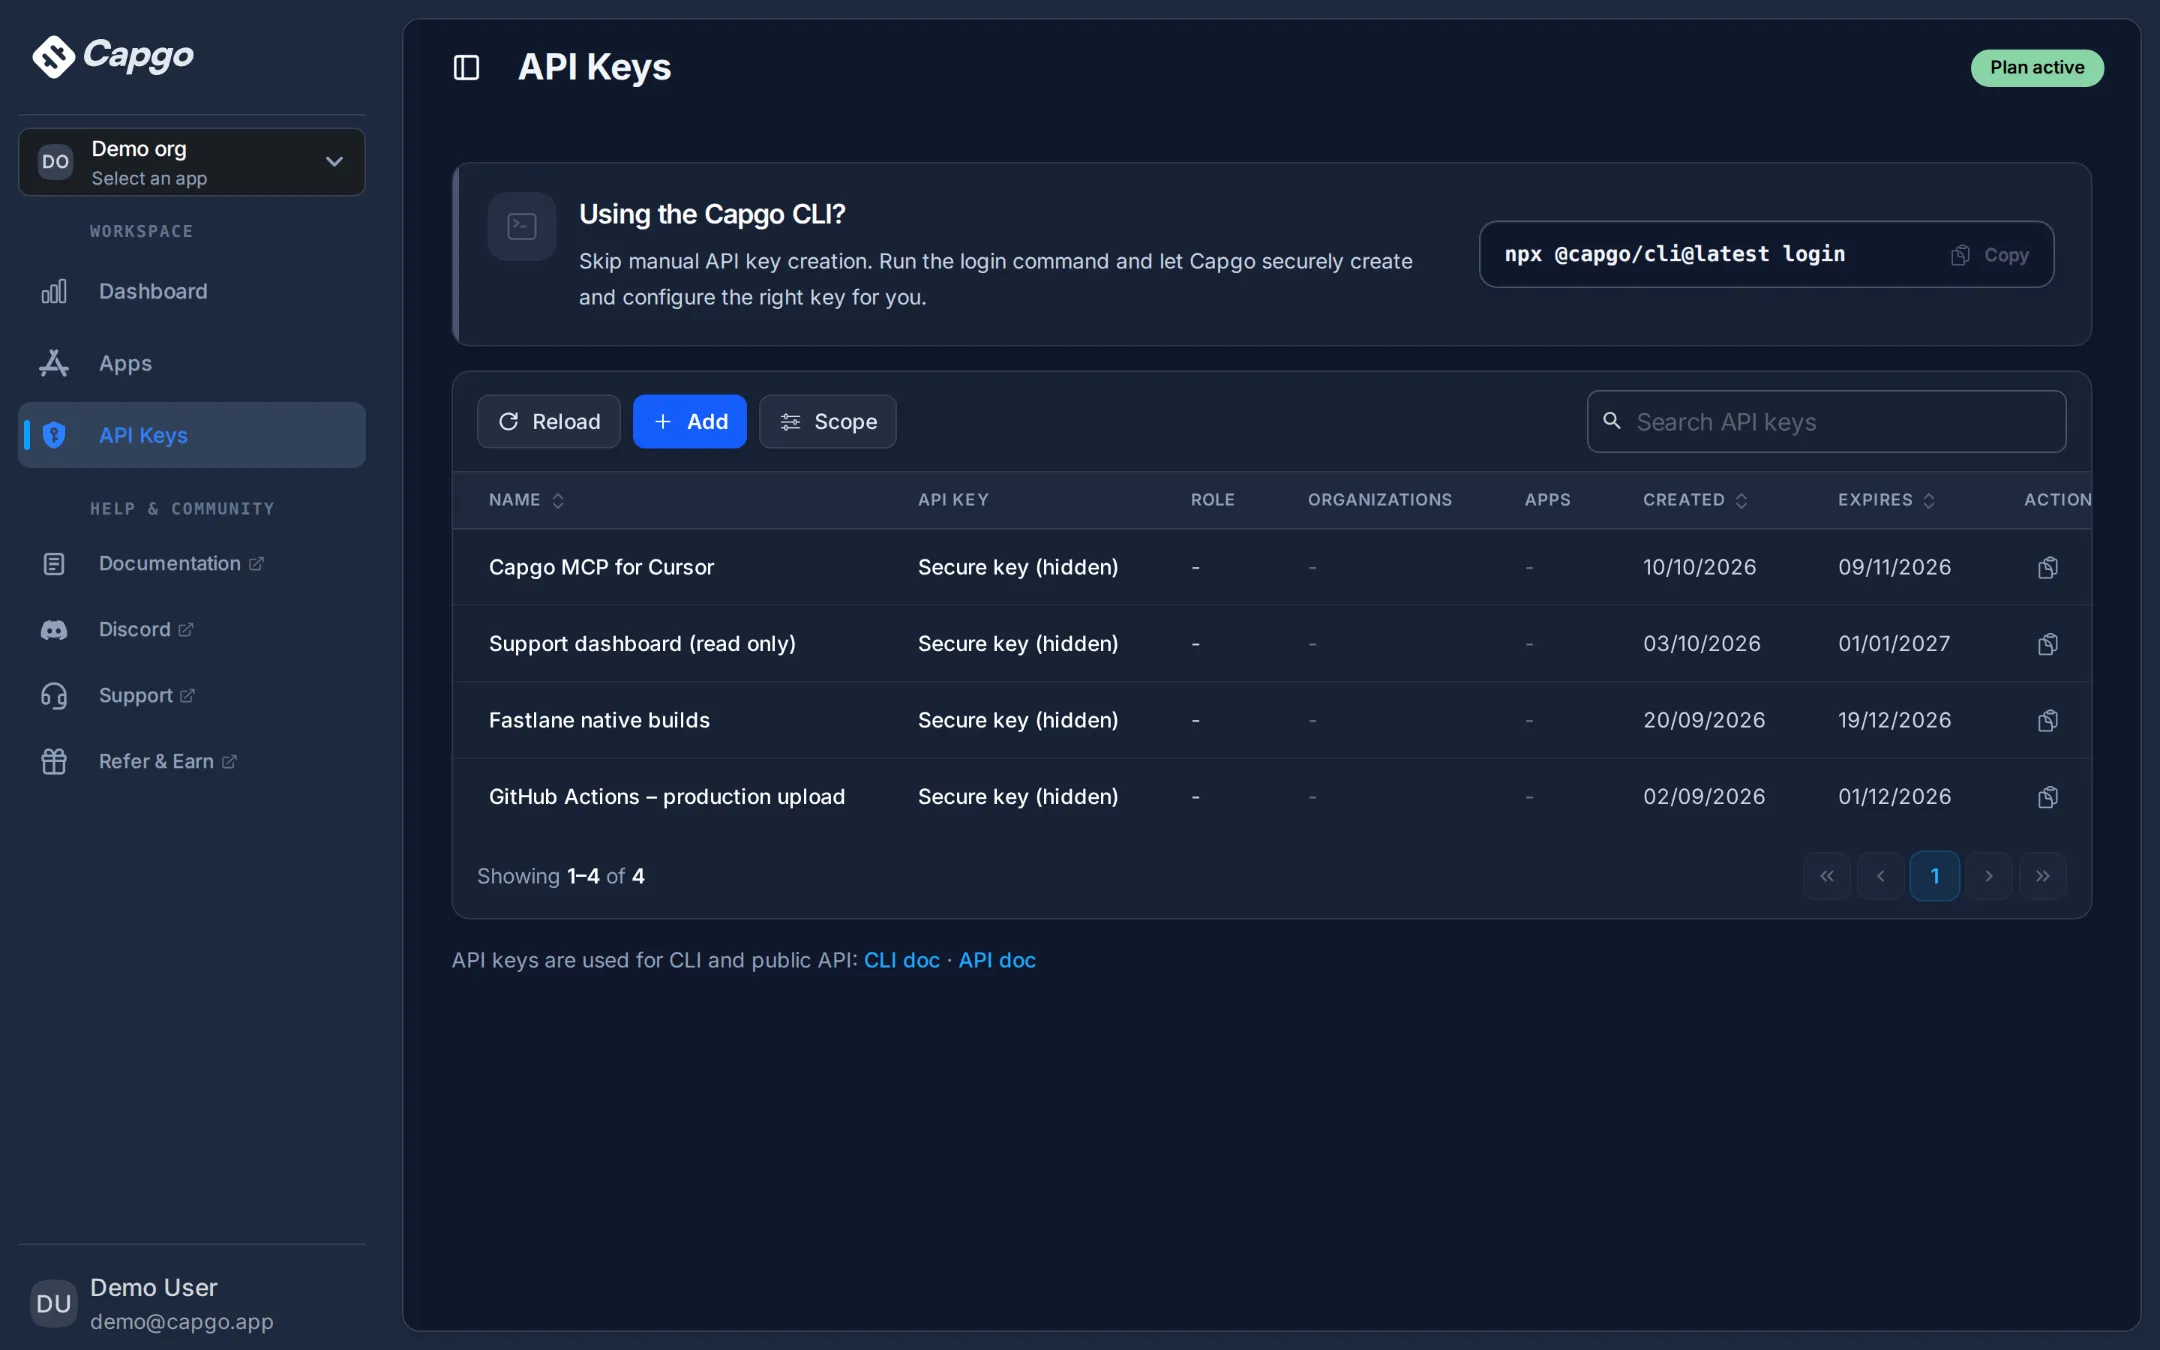Click the terminal icon in CLI banner
Image resolution: width=2160 pixels, height=1350 pixels.
[x=522, y=227]
